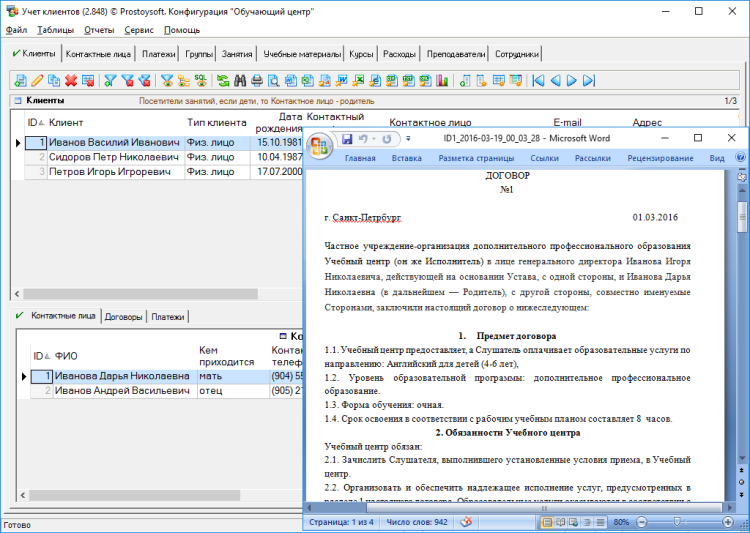Open the Договоры subtab
This screenshot has width=750, height=533.
coord(124,317)
